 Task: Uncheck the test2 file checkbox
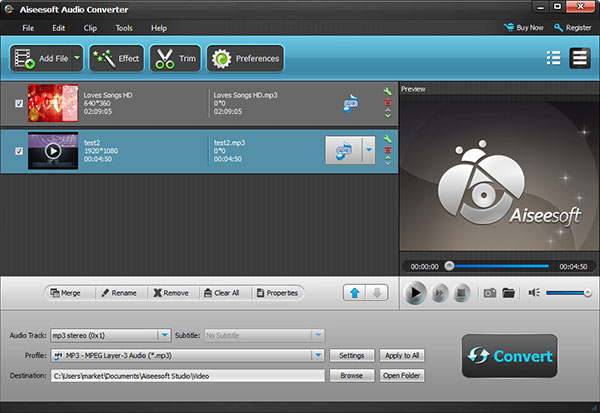click(x=19, y=151)
